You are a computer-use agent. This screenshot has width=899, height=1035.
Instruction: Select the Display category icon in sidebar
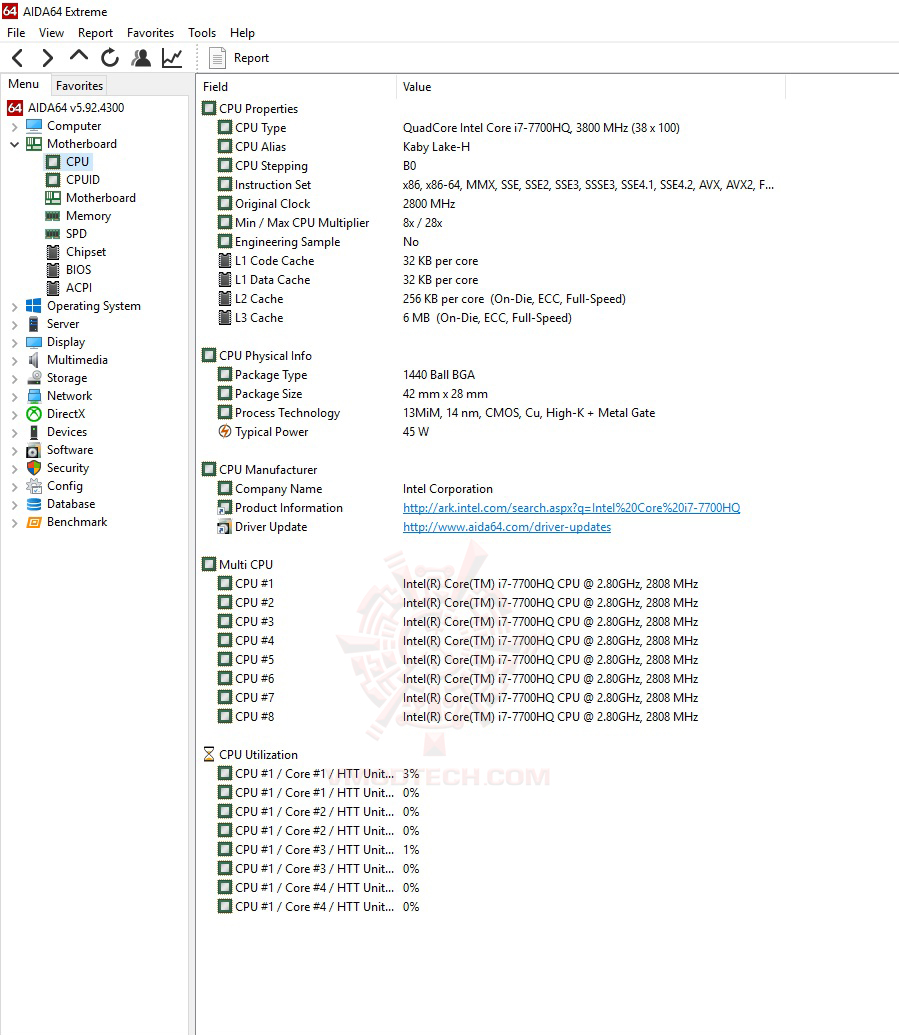33,342
